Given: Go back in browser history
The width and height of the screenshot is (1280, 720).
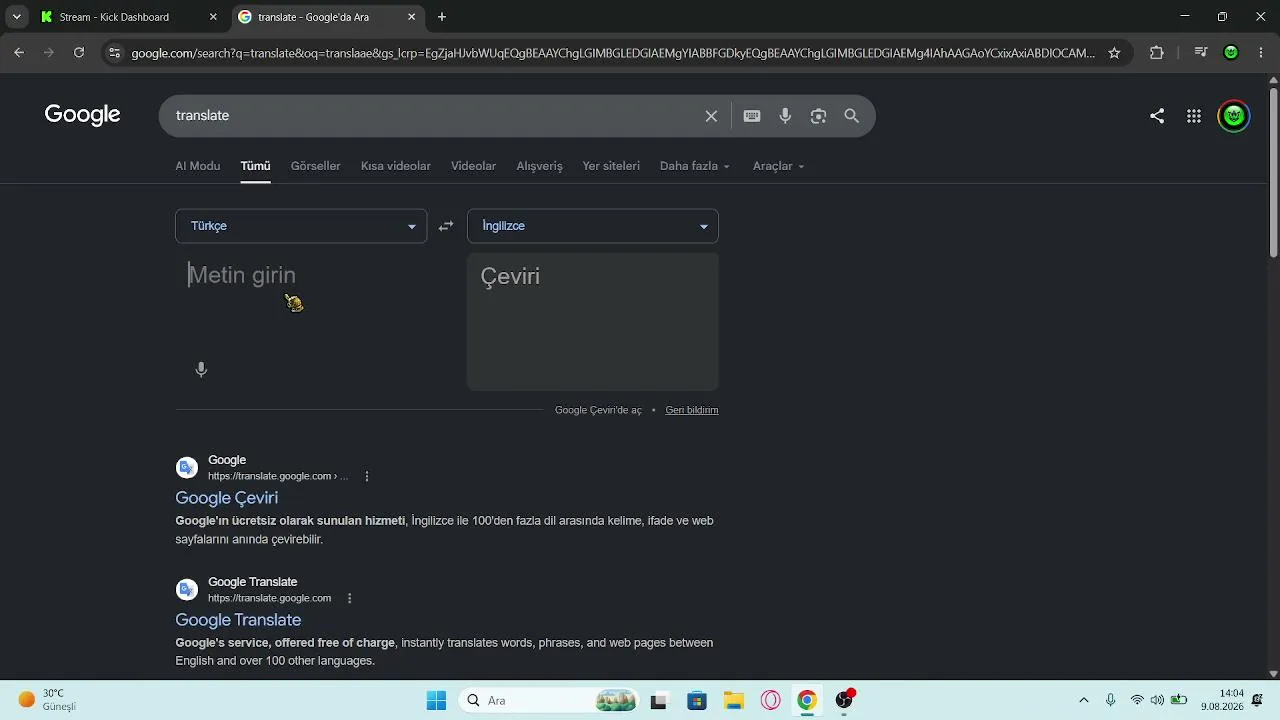Looking at the screenshot, I should coord(19,53).
